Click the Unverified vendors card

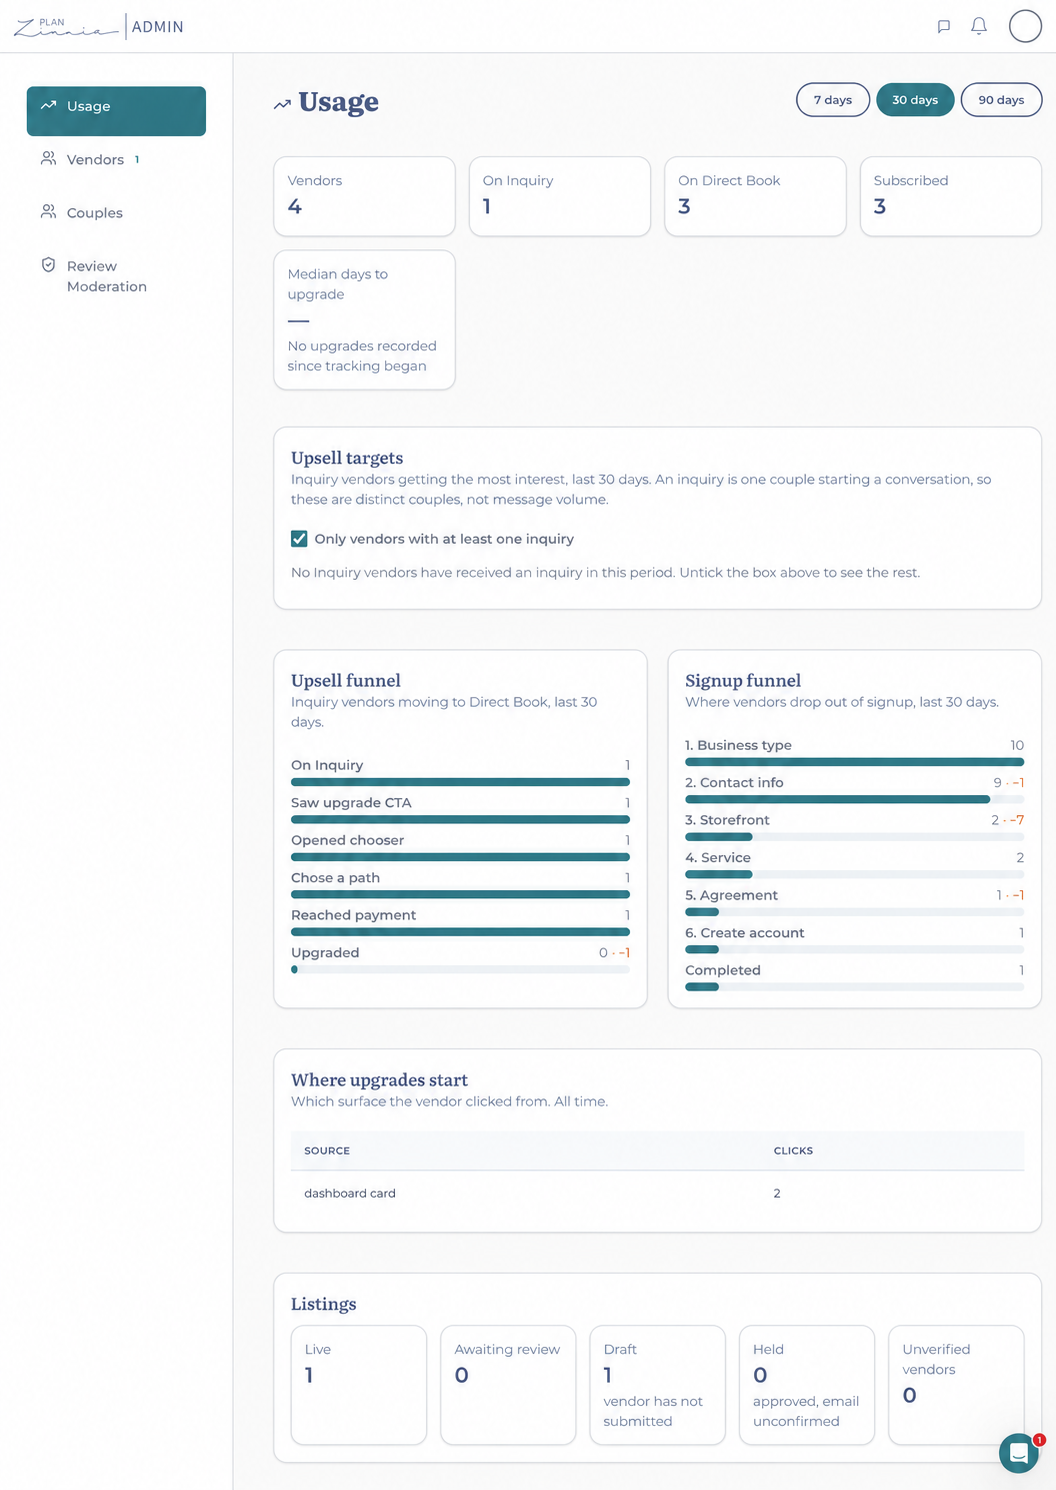point(956,1385)
